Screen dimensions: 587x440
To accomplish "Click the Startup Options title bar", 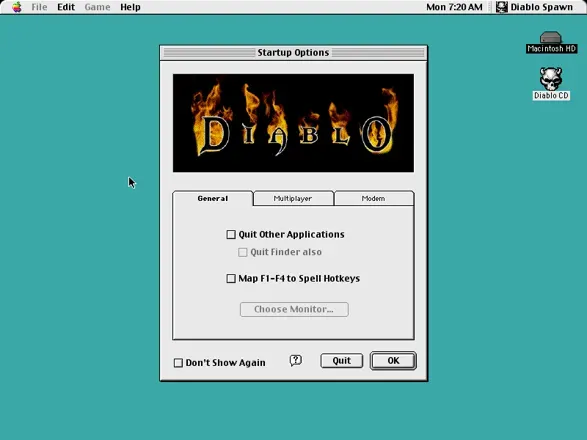I will point(294,52).
